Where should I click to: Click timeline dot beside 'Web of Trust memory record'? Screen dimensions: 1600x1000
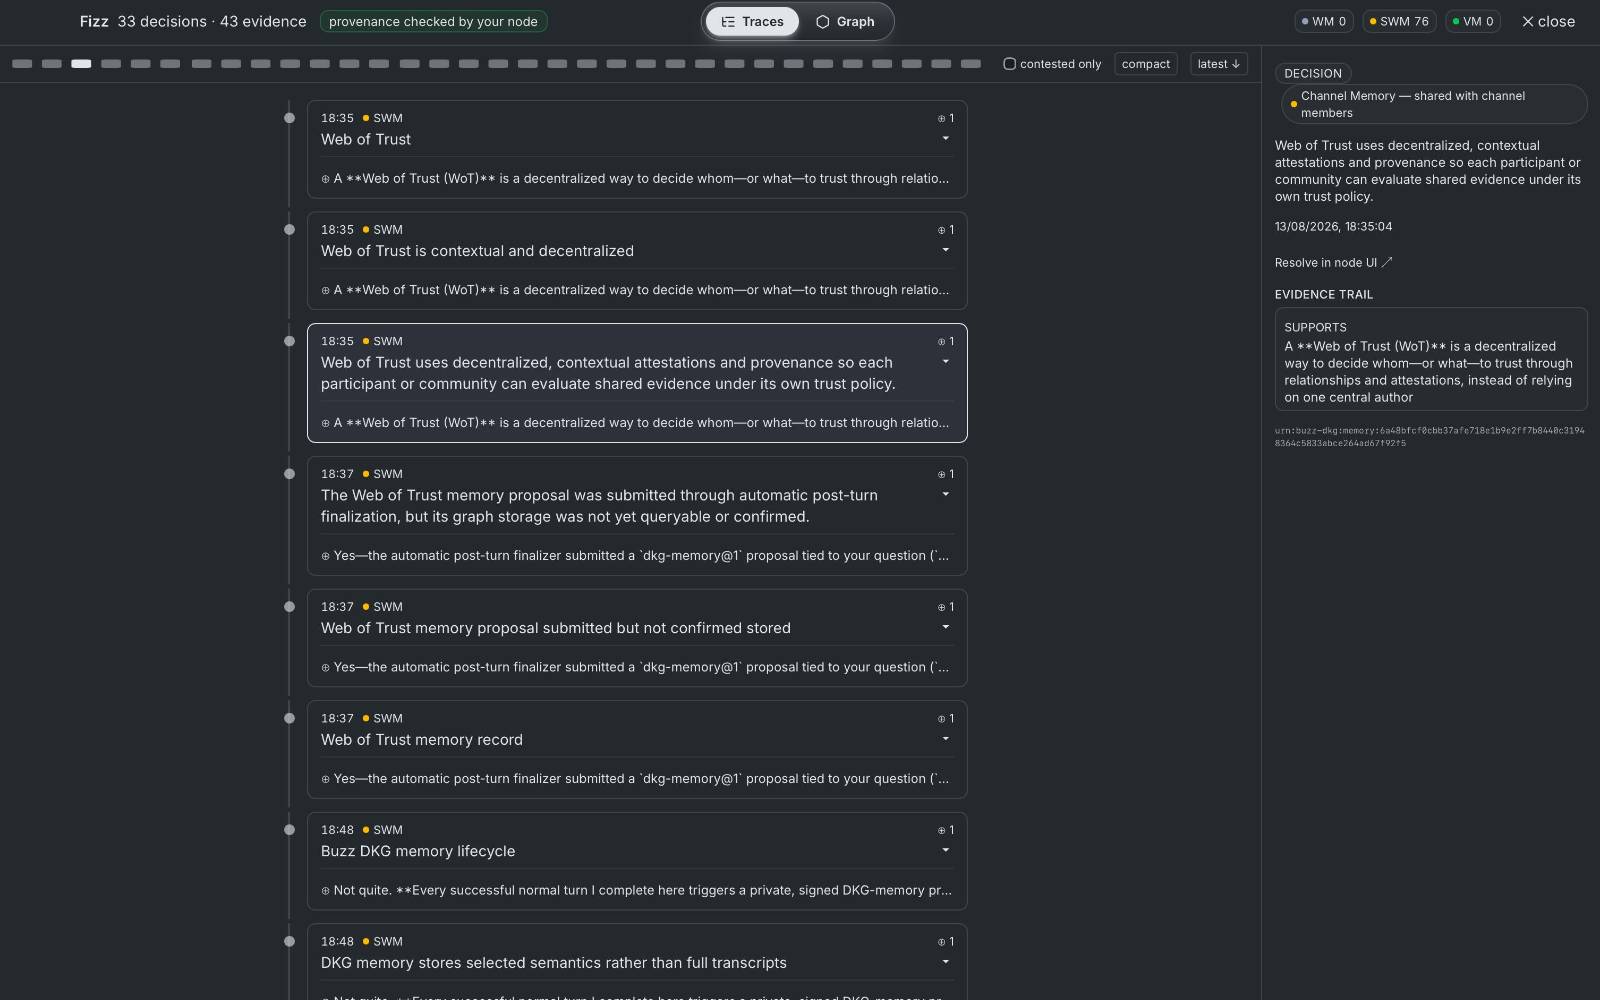coord(289,718)
